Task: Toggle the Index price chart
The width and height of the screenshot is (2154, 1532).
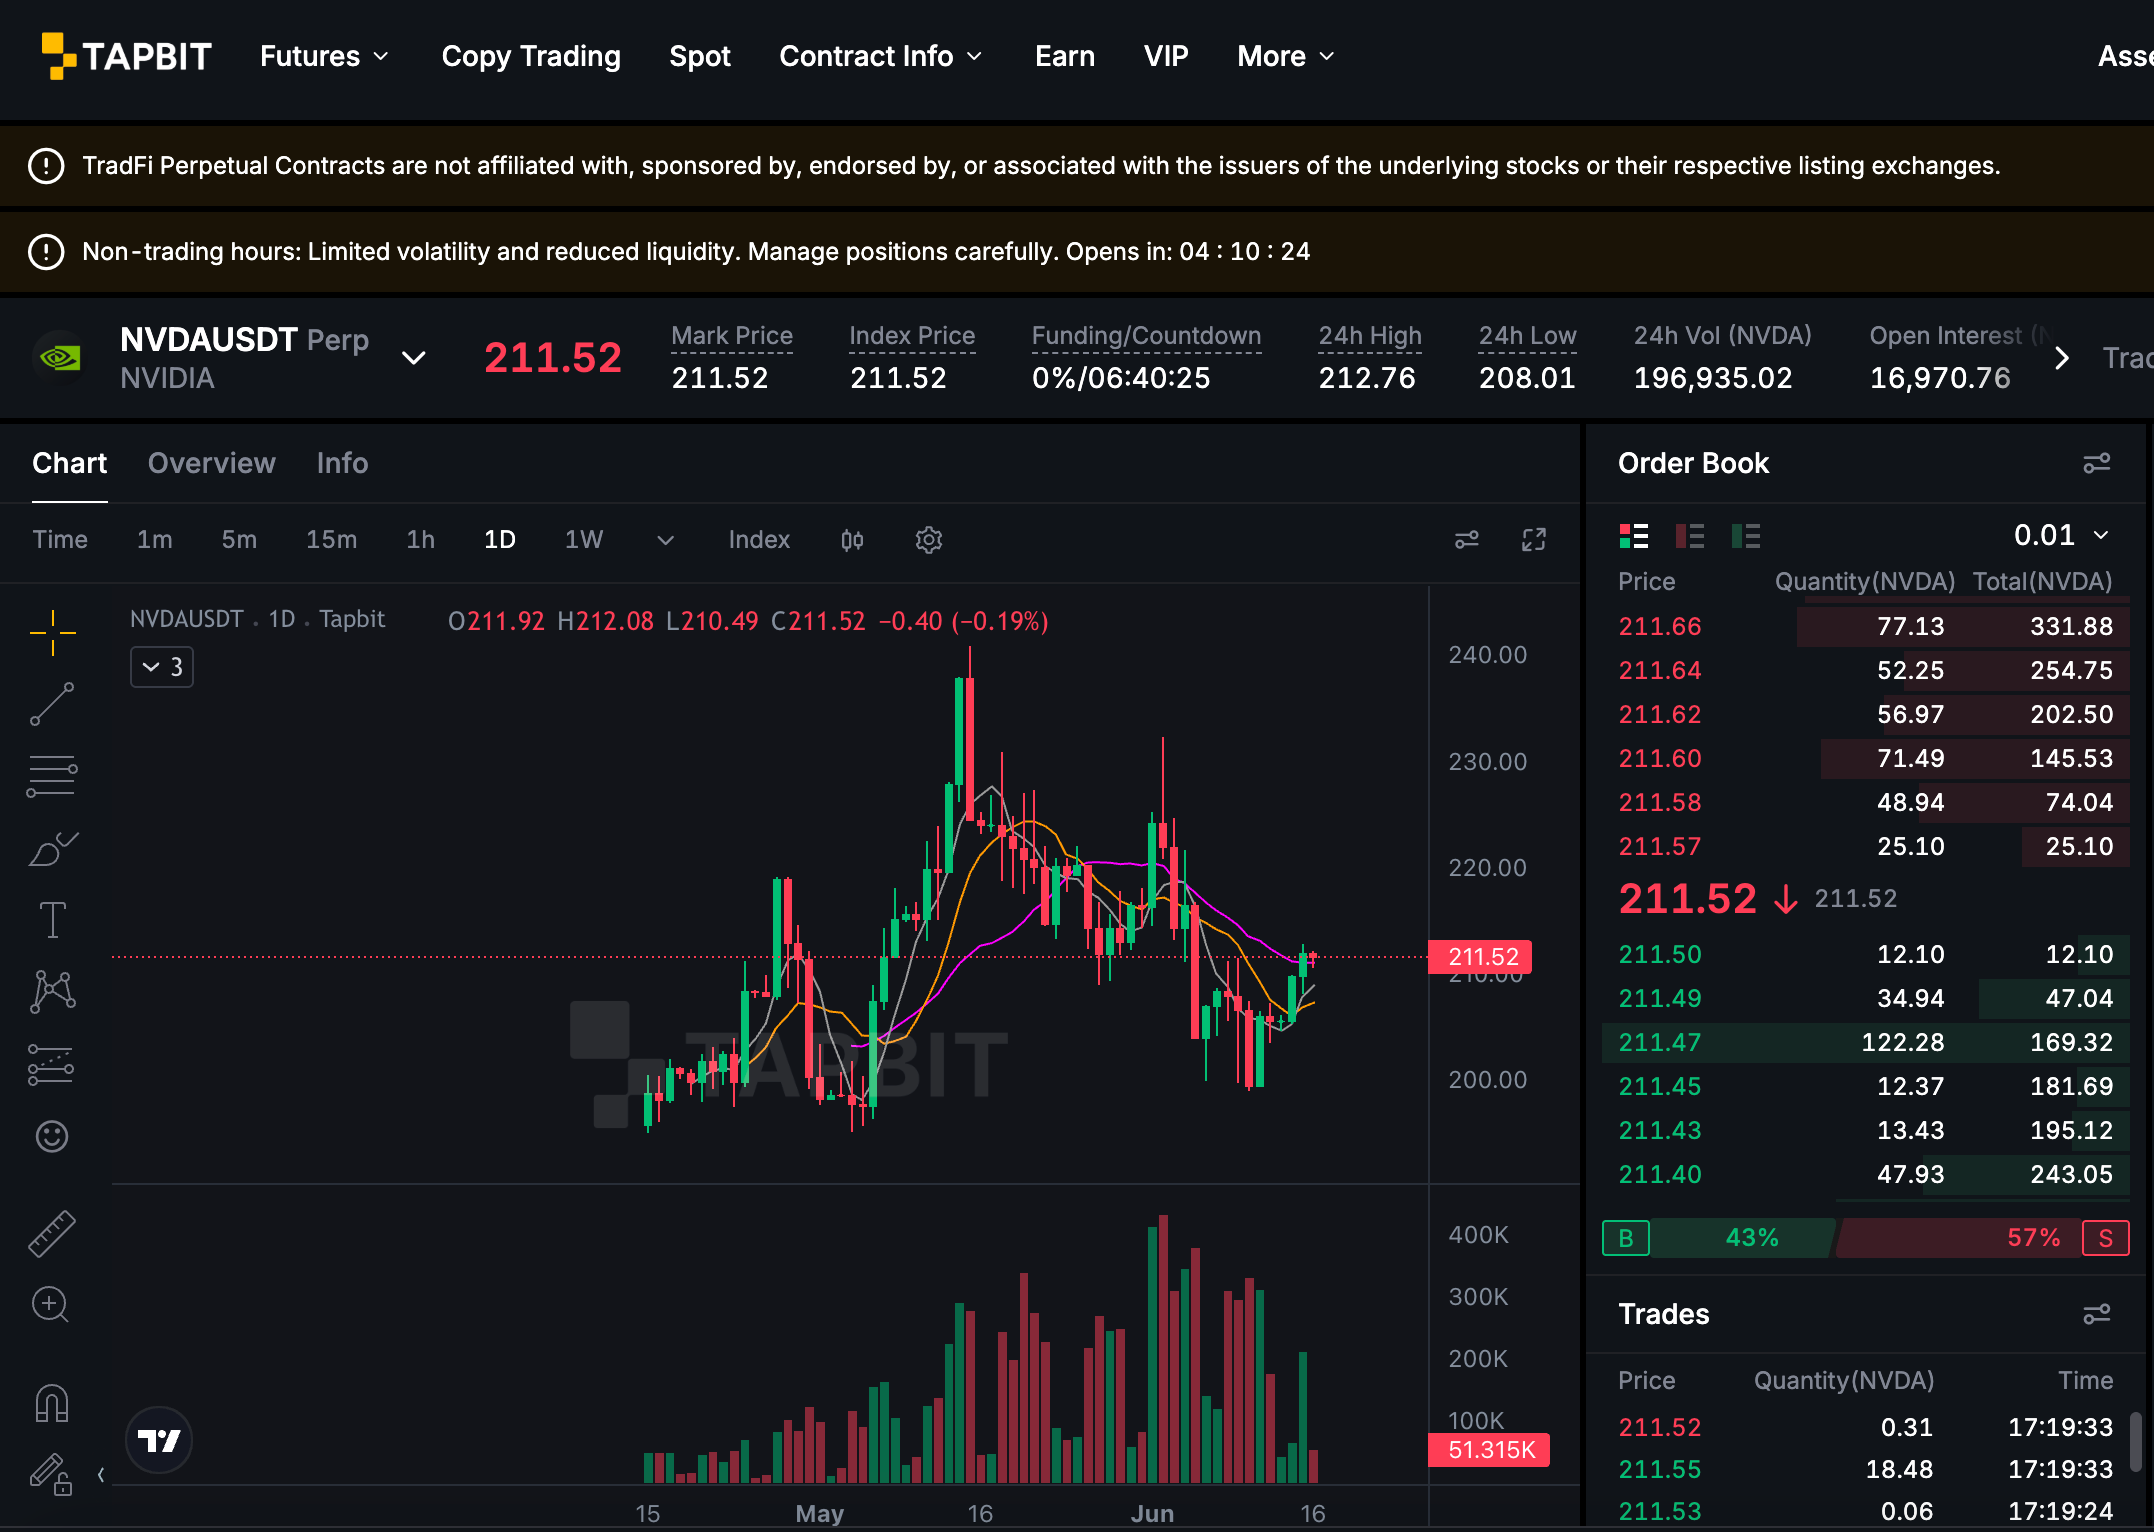Action: [x=759, y=540]
